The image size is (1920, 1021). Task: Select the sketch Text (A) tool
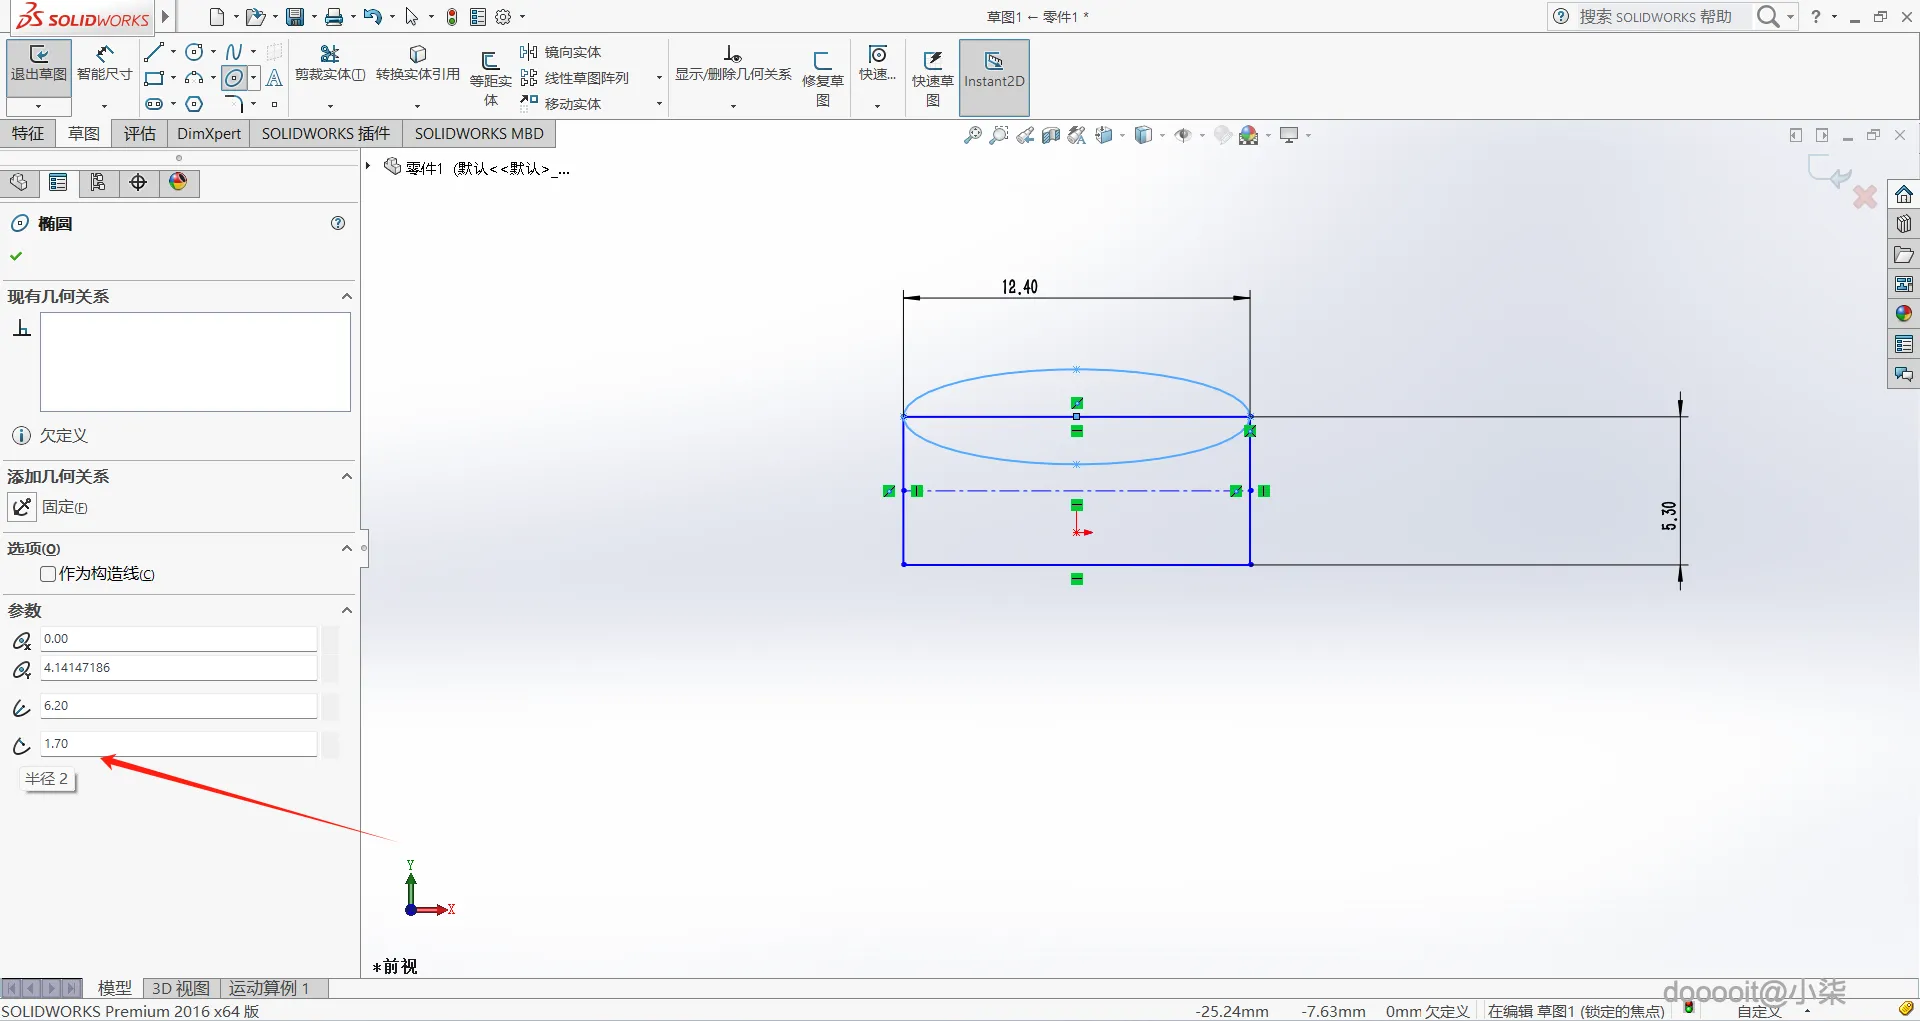275,78
